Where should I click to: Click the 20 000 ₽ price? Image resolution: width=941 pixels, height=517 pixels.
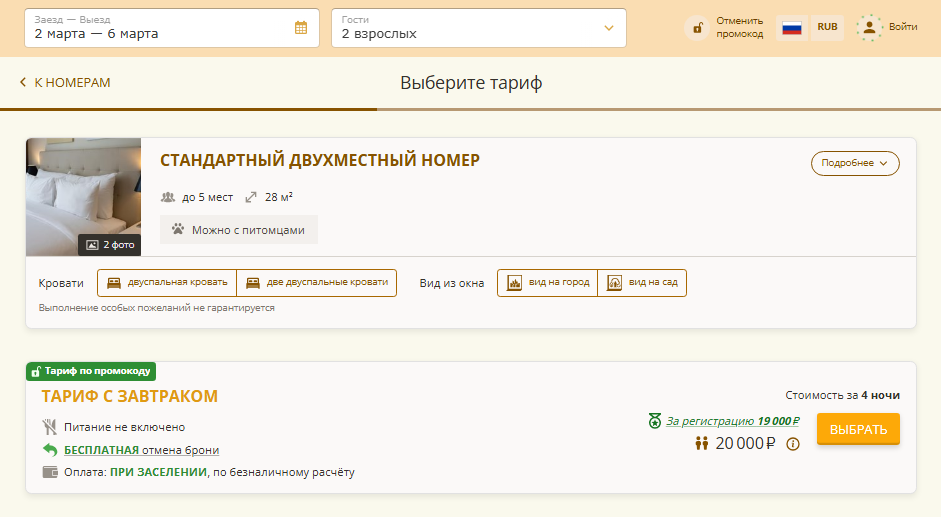pos(745,444)
